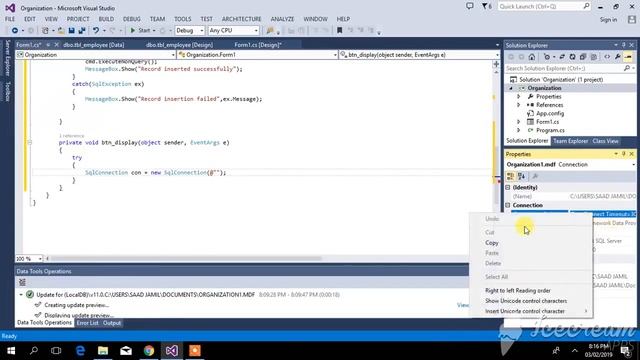
Task: Toggle Alphabetical sorting in the Properties panel
Action: click(521, 176)
